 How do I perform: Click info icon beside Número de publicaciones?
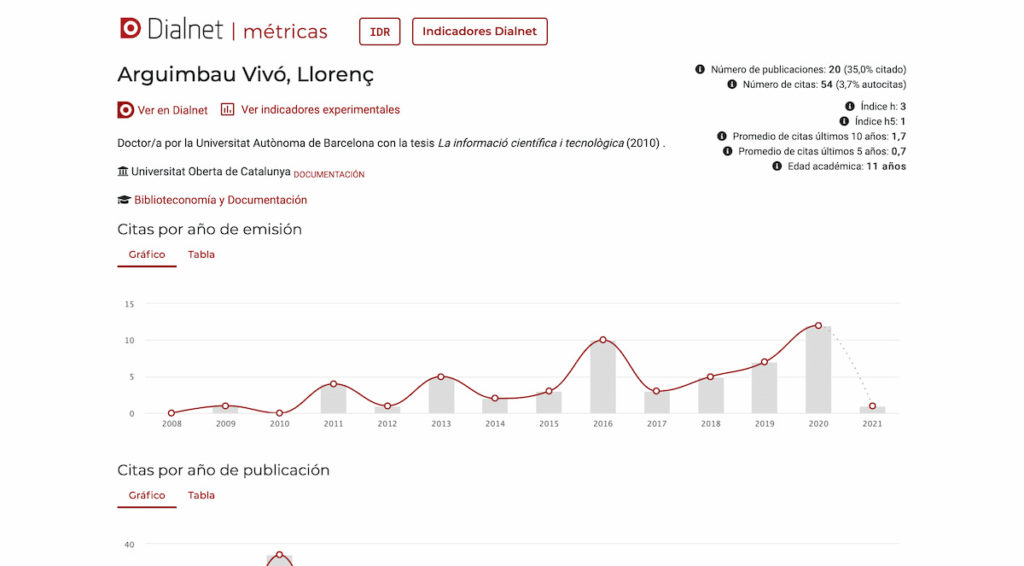[x=700, y=70]
